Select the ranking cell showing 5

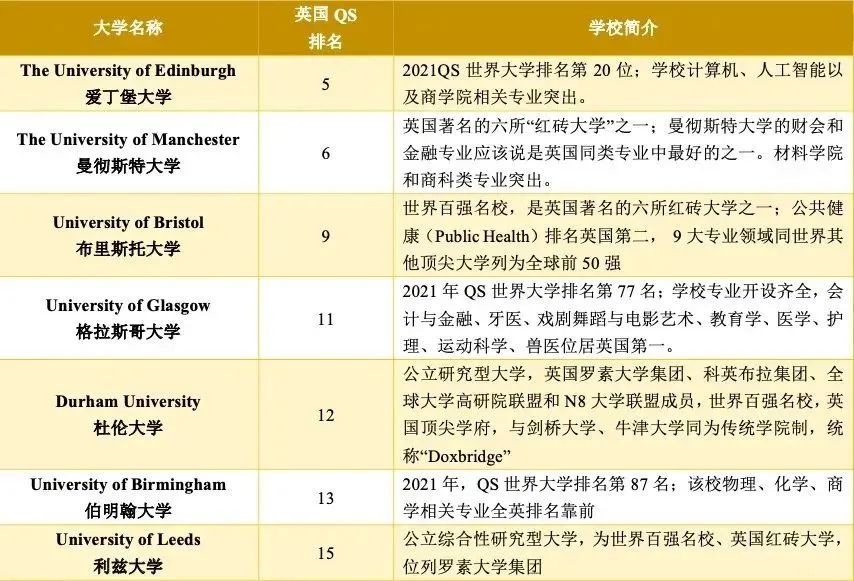325,84
